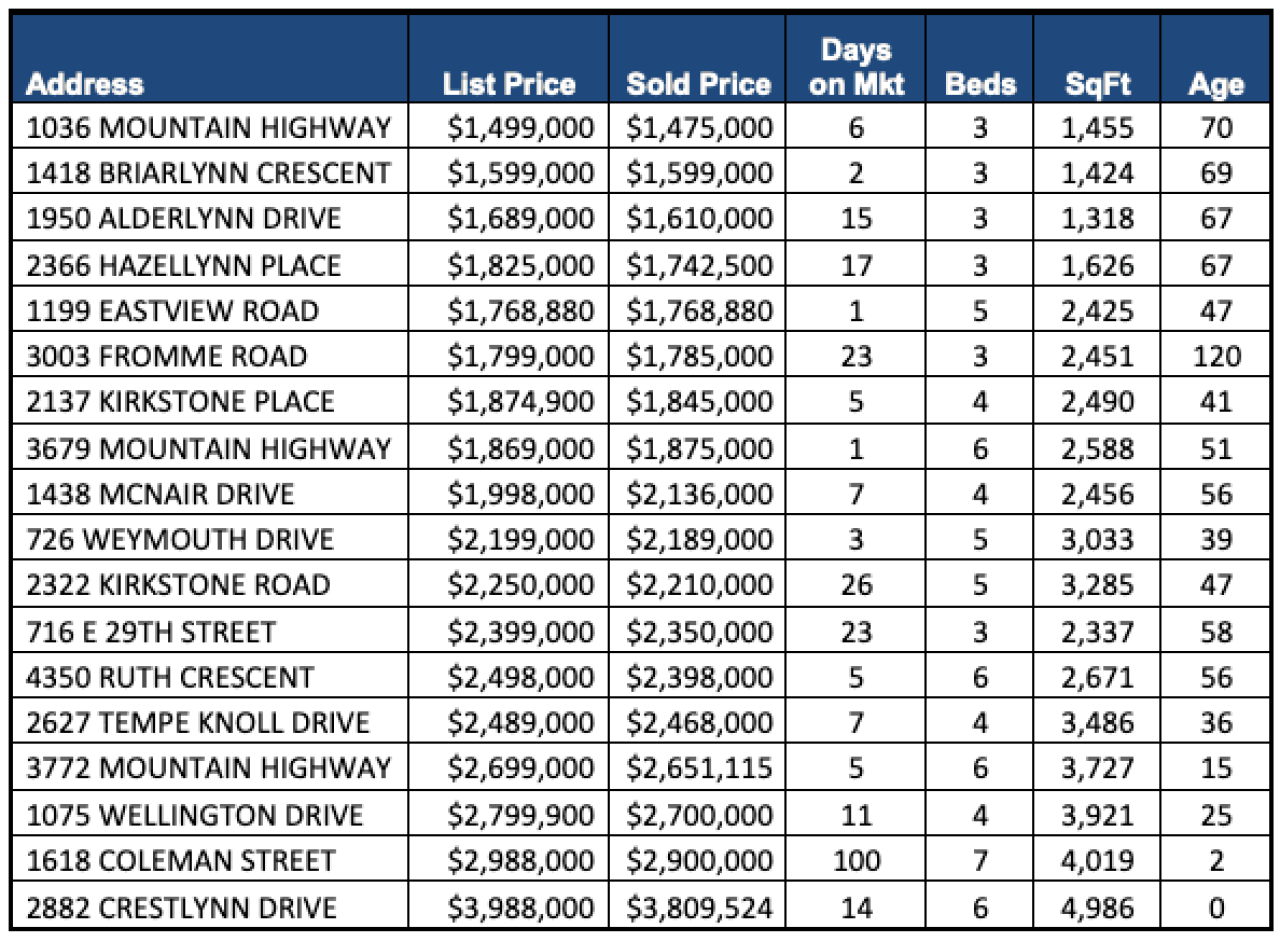Select the 1036 Mountain Highway address cell
The image size is (1280, 942).
point(208,128)
